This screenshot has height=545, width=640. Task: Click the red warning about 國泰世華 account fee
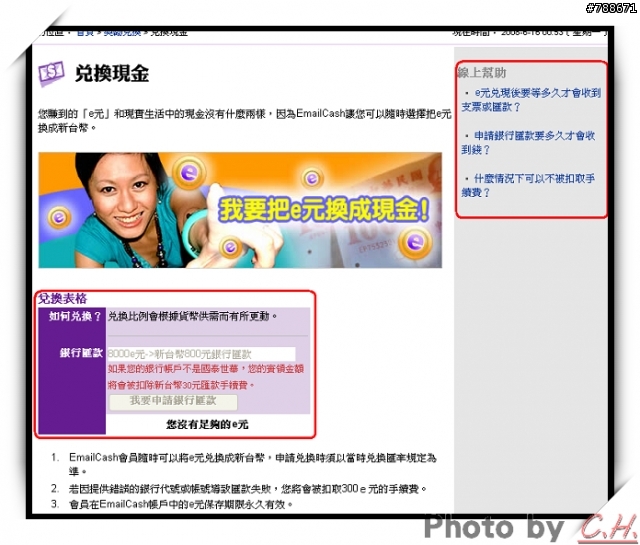pos(206,377)
